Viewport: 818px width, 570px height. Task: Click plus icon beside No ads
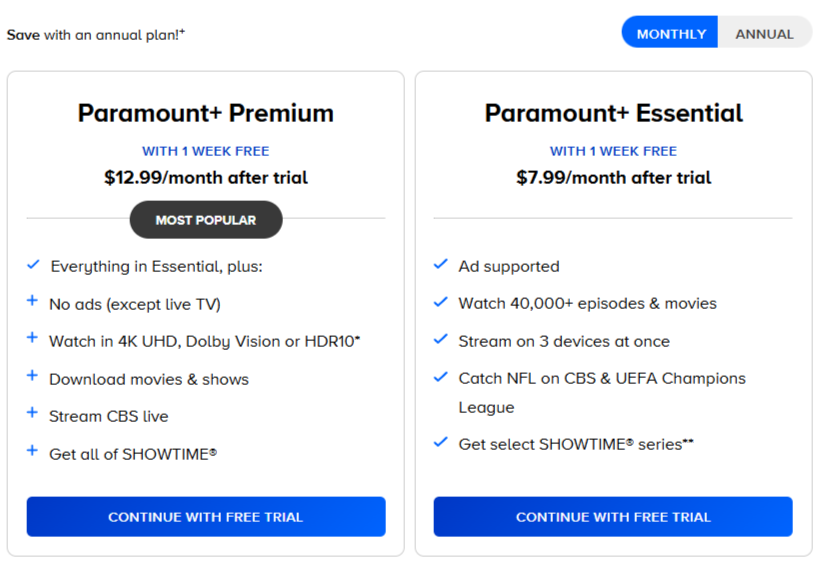(32, 301)
